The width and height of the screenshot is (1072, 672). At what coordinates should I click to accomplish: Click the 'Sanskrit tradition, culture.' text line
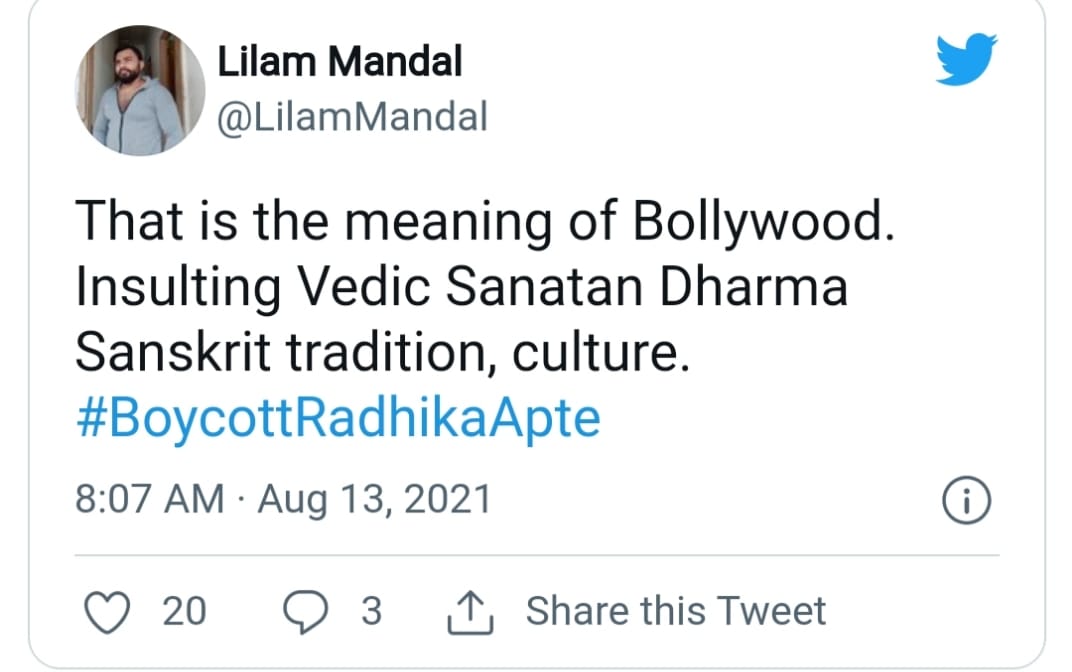383,354
